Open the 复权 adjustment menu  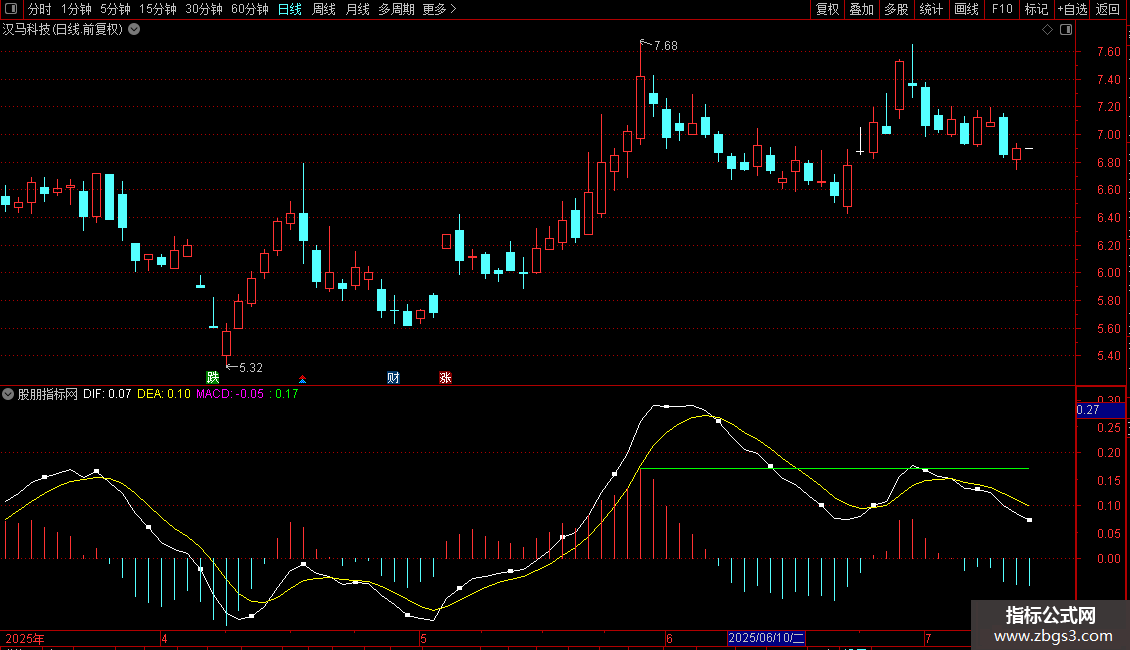(x=827, y=9)
